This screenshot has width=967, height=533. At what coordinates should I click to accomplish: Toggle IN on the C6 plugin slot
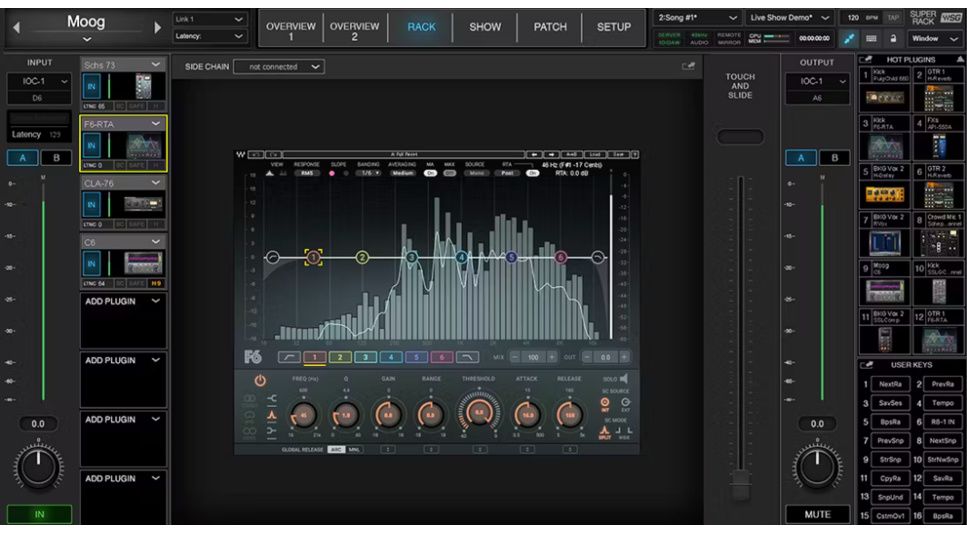[91, 264]
